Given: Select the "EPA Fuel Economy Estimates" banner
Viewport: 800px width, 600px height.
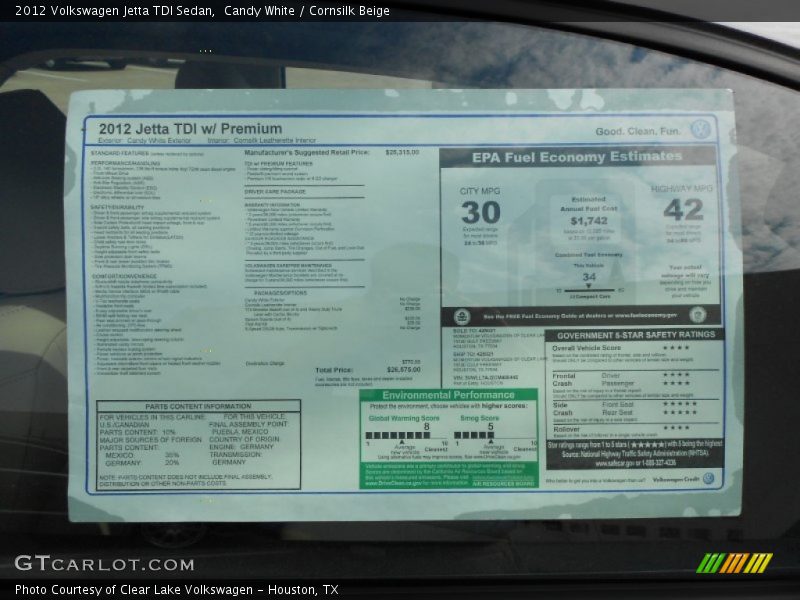Looking at the screenshot, I should pyautogui.click(x=577, y=157).
